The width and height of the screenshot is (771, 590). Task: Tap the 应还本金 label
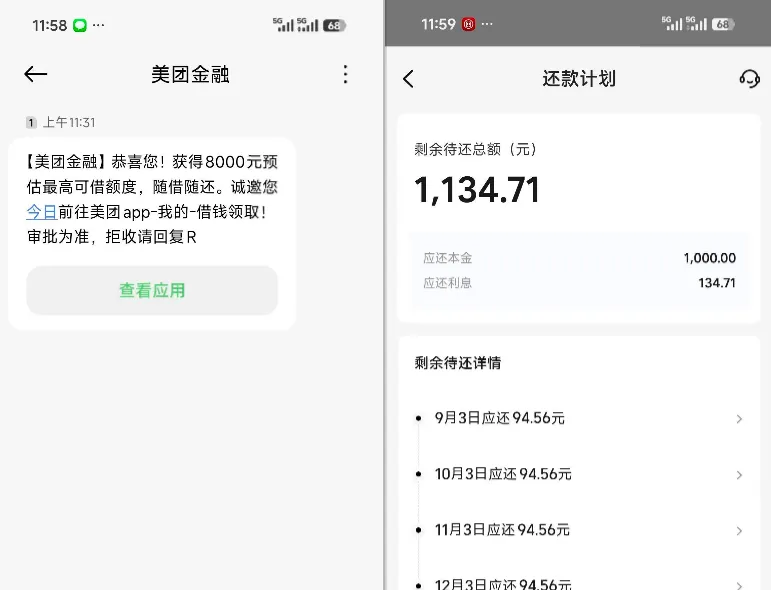point(447,258)
